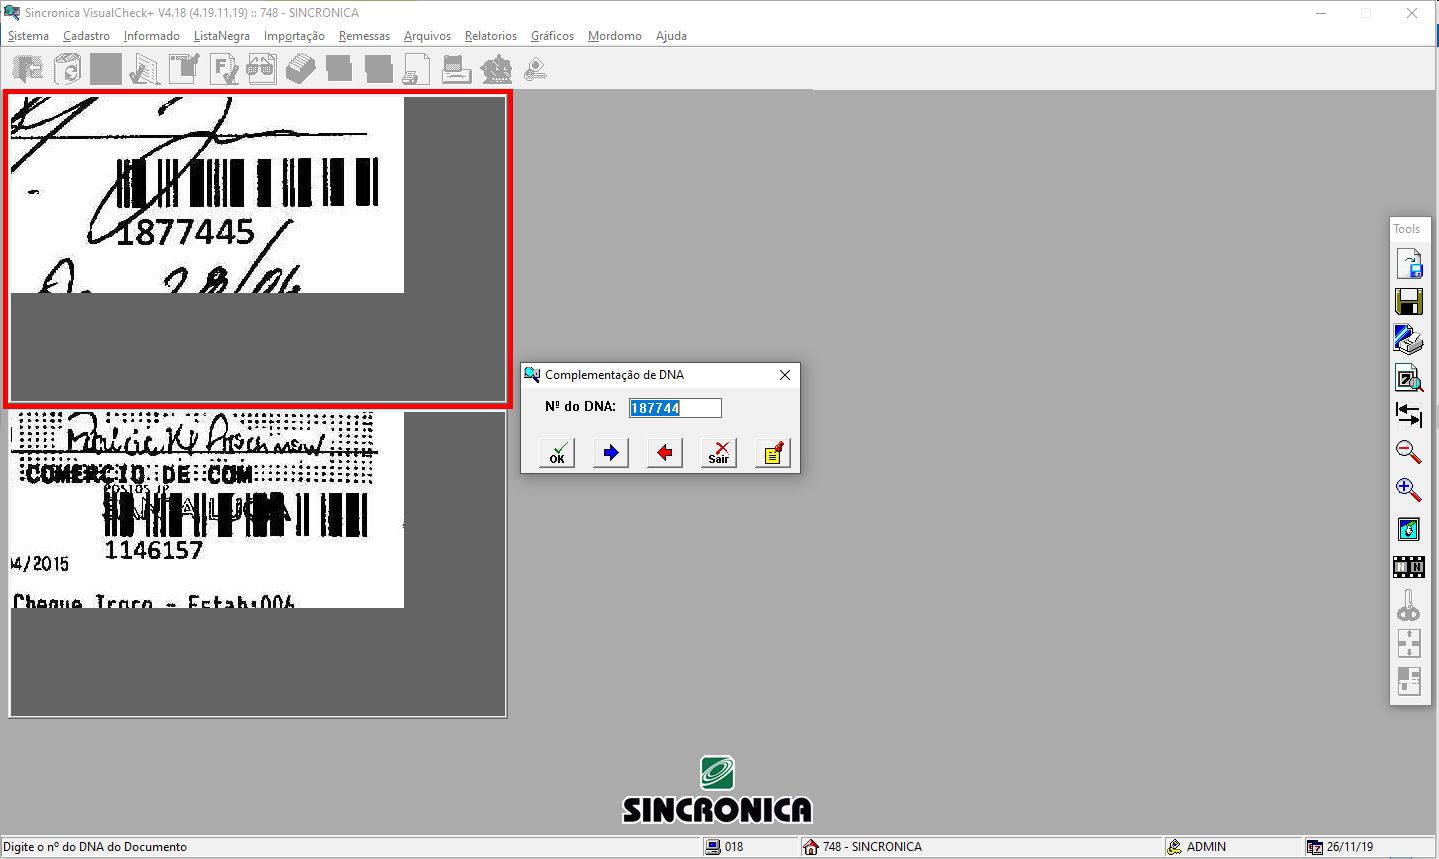Screen dimensions: 1439x859
Task: Select the zoom in magnifier tool
Action: tap(1408, 490)
